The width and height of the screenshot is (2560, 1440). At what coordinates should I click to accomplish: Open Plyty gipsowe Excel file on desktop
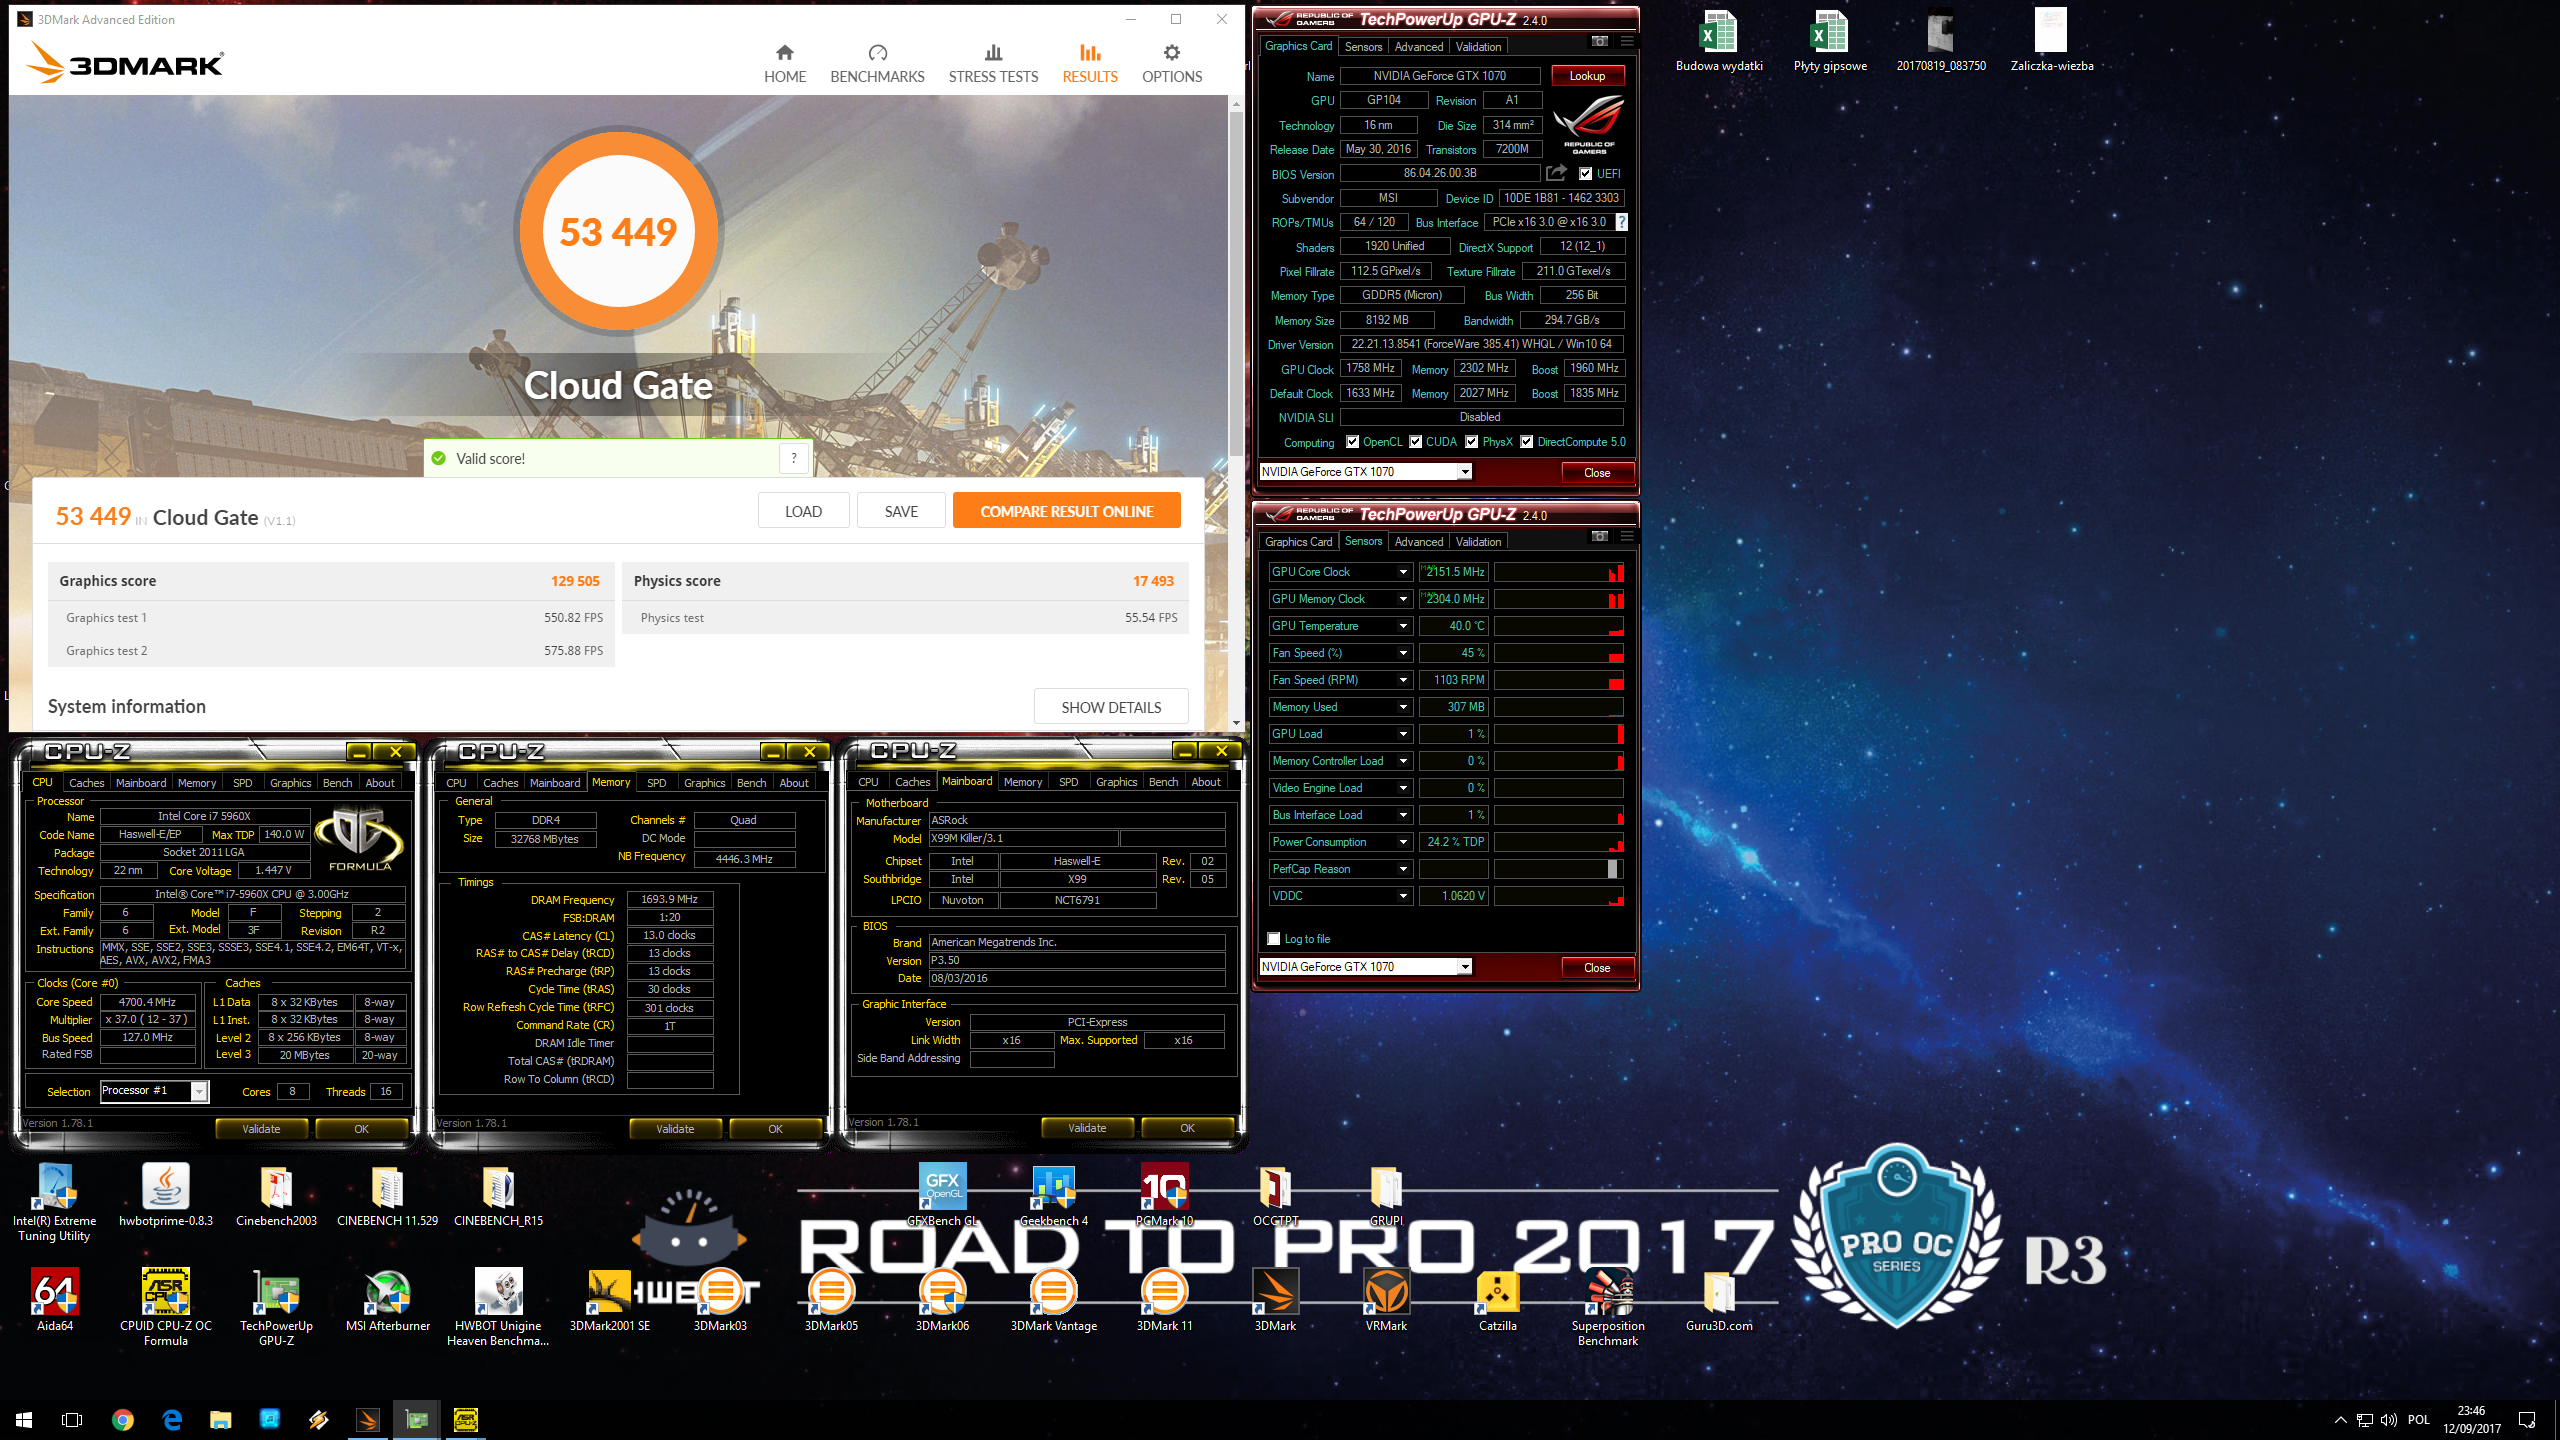tap(1830, 42)
